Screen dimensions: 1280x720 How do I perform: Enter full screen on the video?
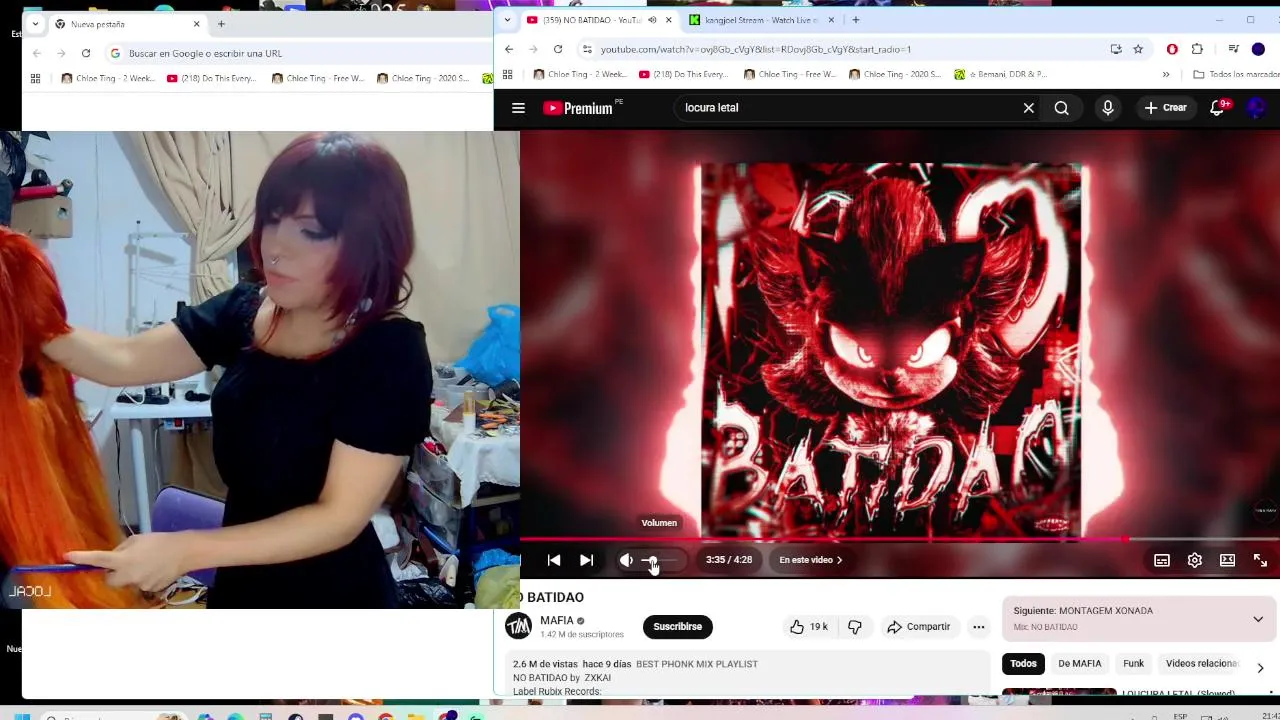[1261, 560]
